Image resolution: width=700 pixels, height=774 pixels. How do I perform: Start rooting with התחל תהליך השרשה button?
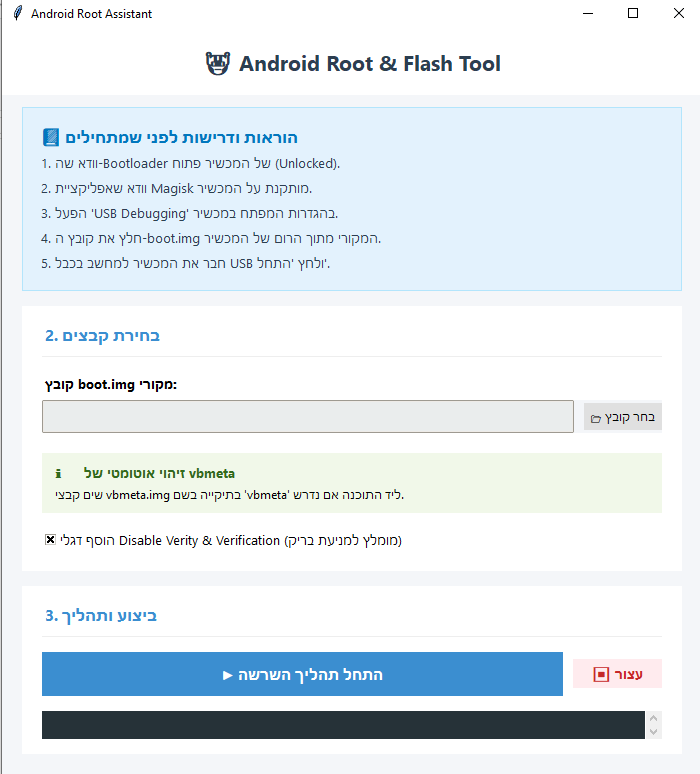(x=302, y=674)
